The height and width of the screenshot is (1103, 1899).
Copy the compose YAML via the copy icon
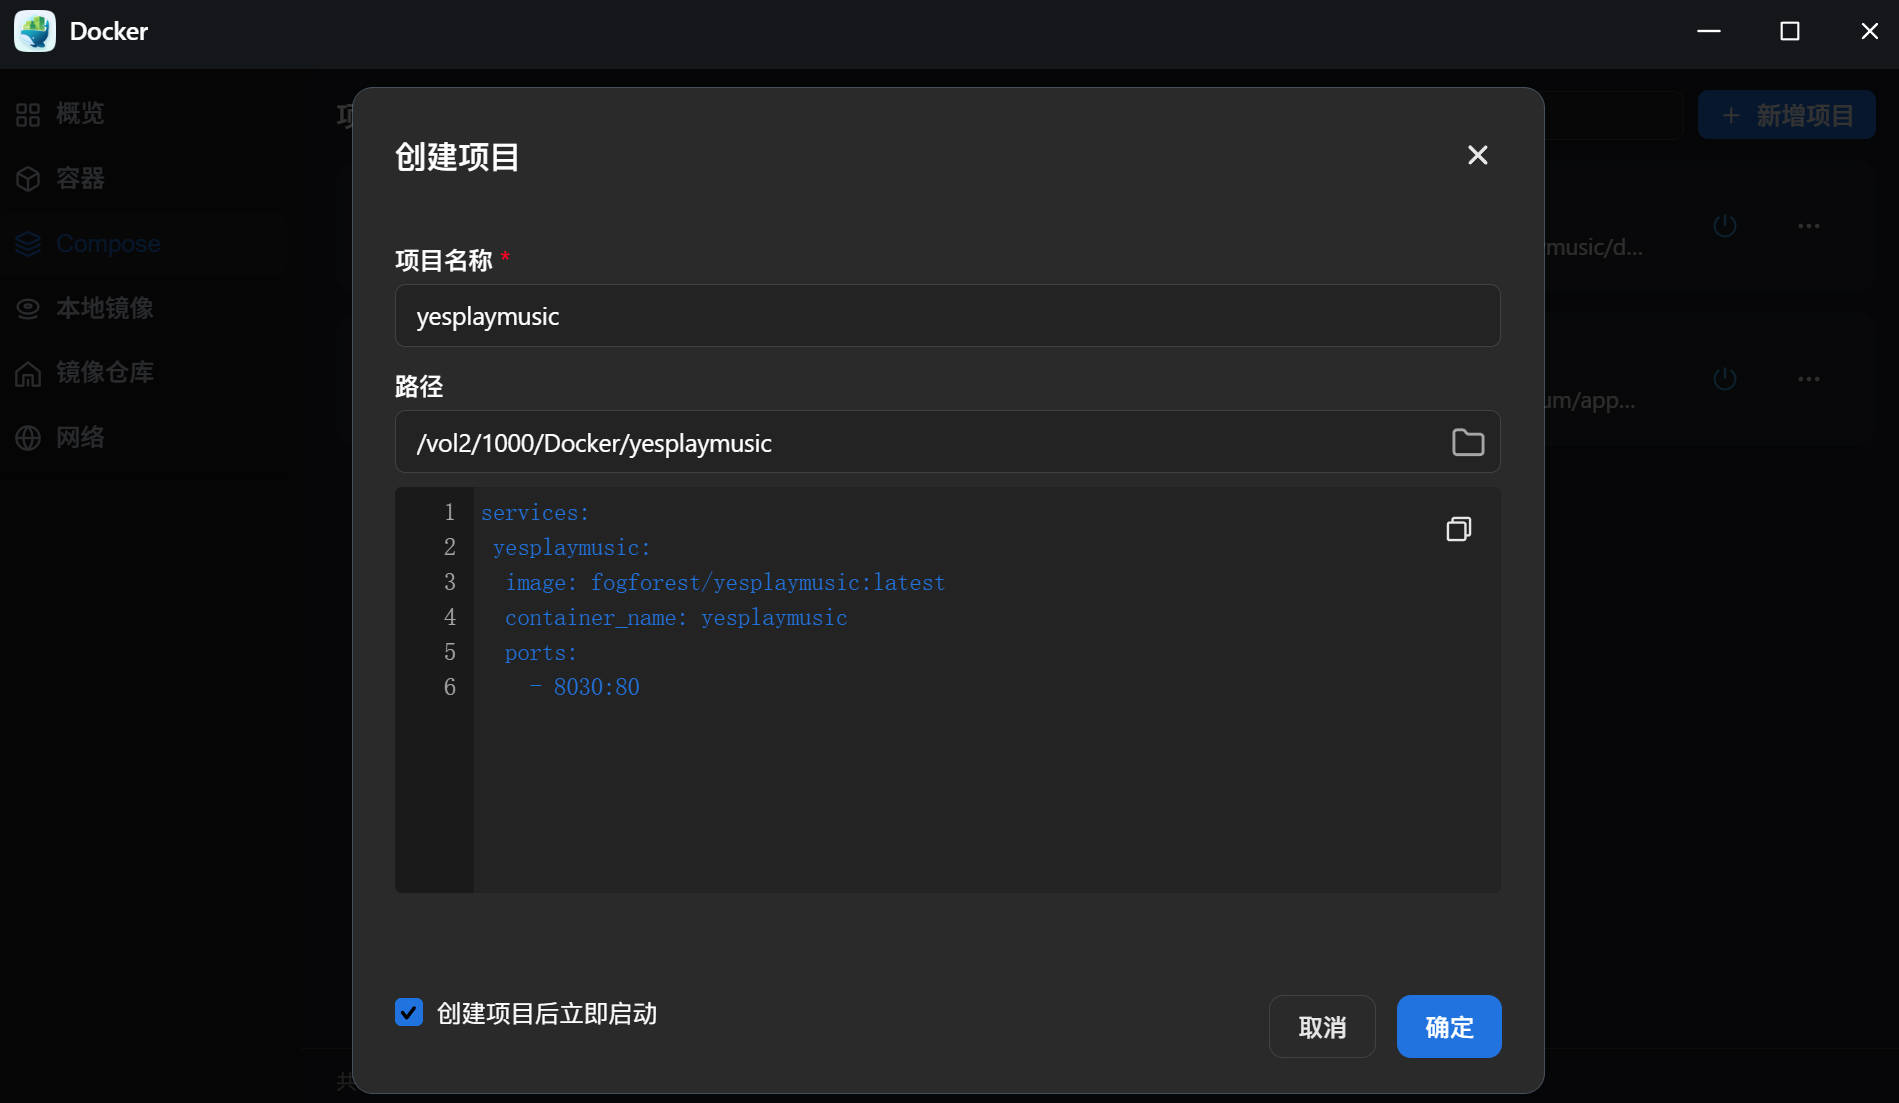click(x=1458, y=528)
